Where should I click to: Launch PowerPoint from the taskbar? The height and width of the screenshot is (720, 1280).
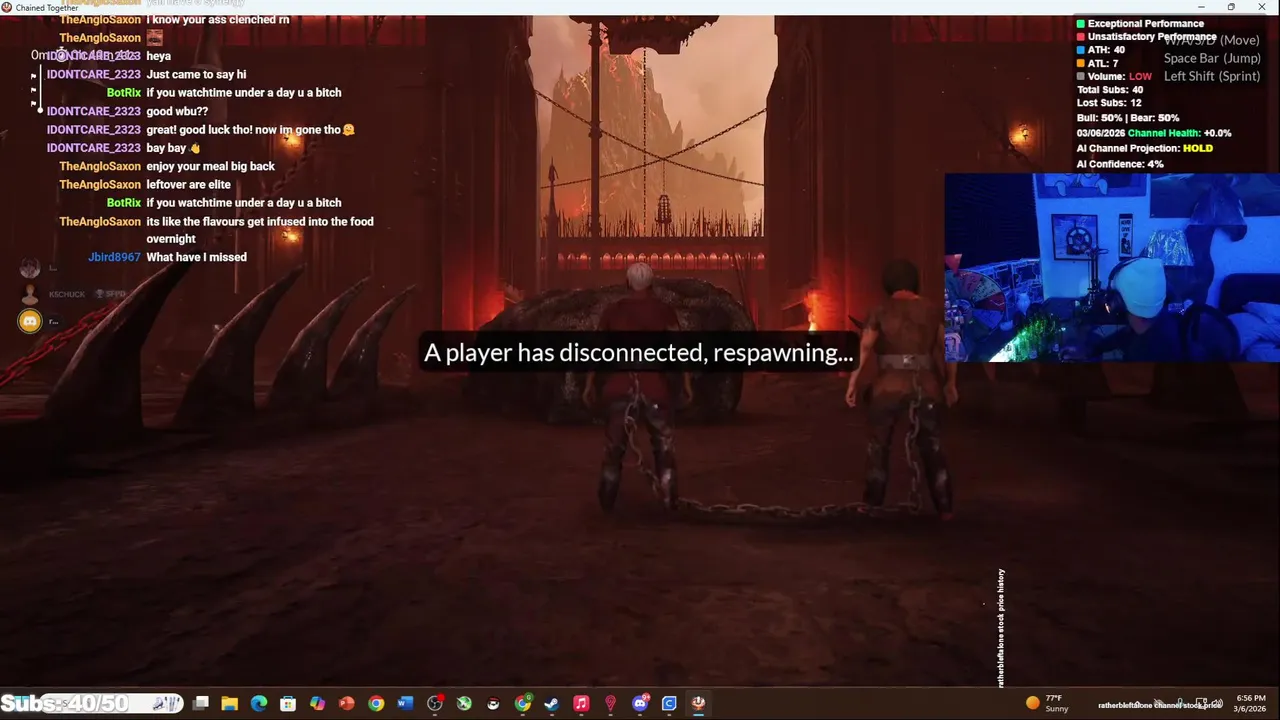(x=346, y=703)
